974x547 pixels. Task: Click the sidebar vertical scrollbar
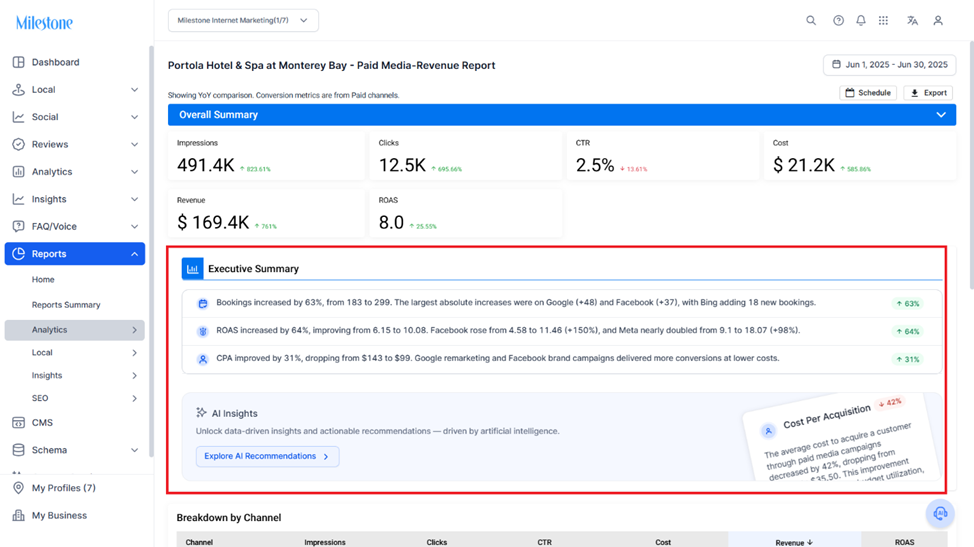click(151, 251)
